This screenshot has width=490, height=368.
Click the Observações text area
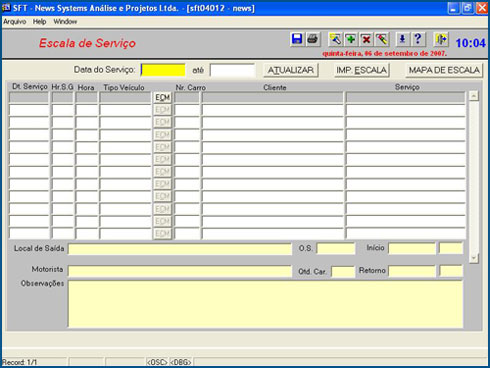[x=266, y=304]
